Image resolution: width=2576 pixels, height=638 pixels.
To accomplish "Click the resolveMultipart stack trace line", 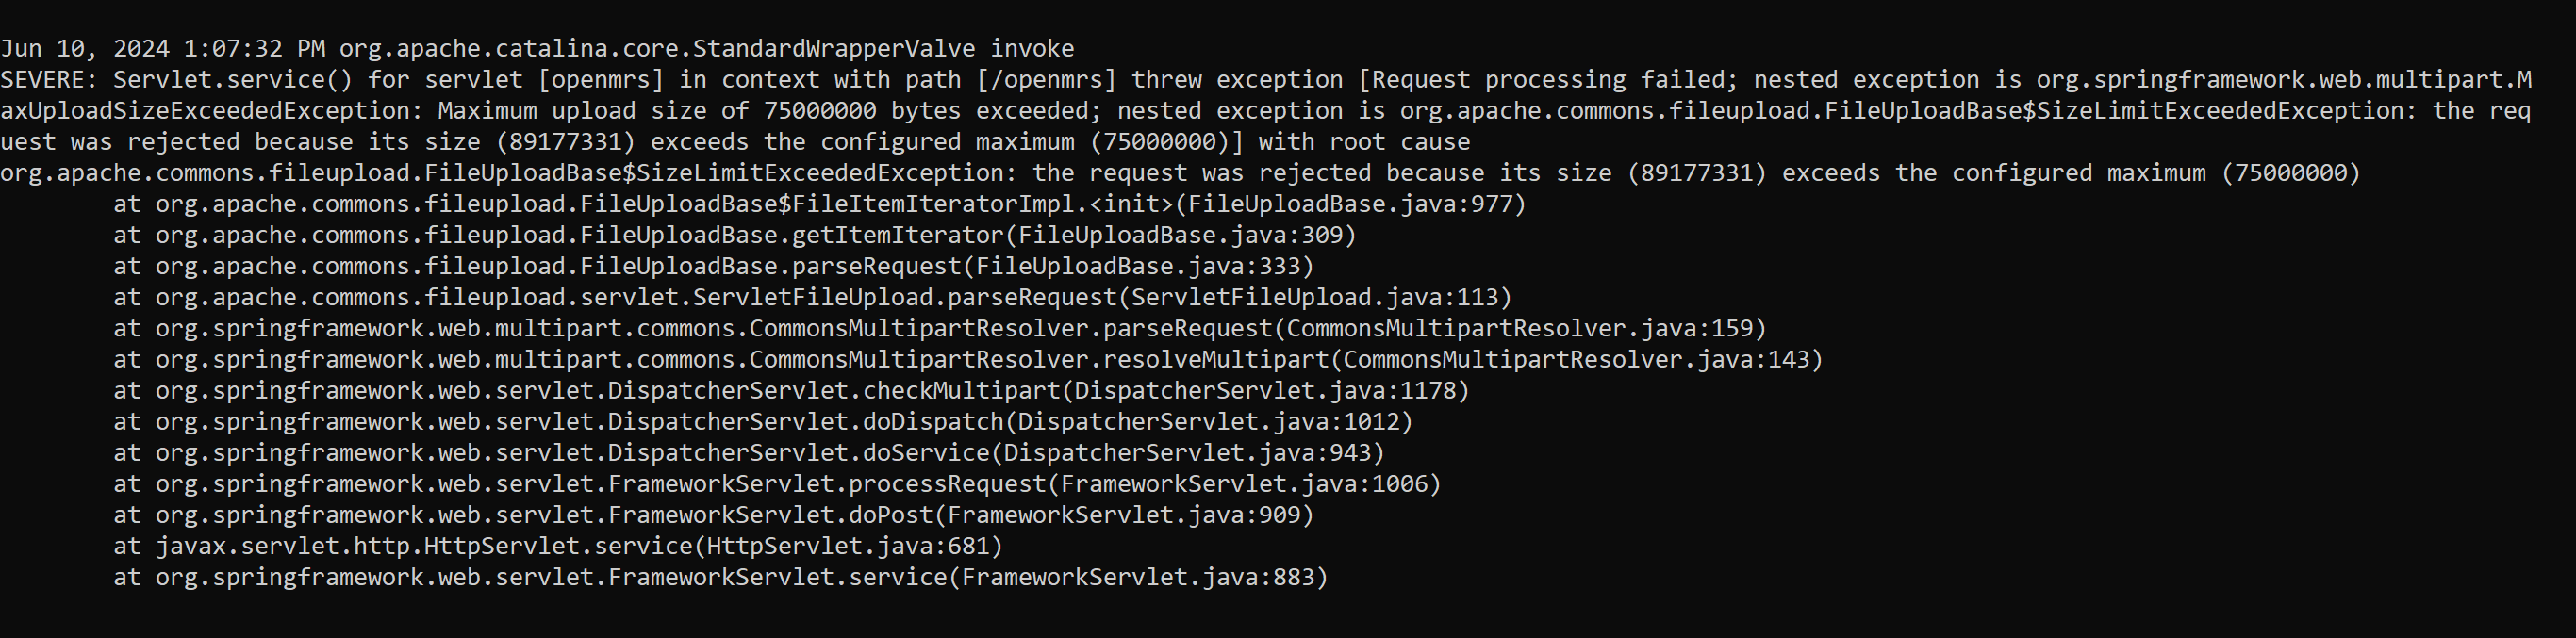I will point(968,359).
